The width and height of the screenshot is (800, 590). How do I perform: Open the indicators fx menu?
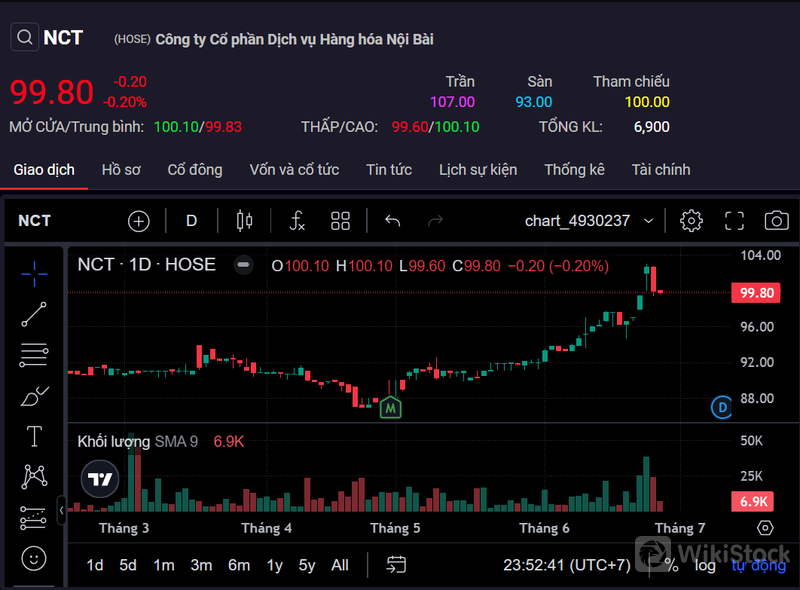click(297, 221)
